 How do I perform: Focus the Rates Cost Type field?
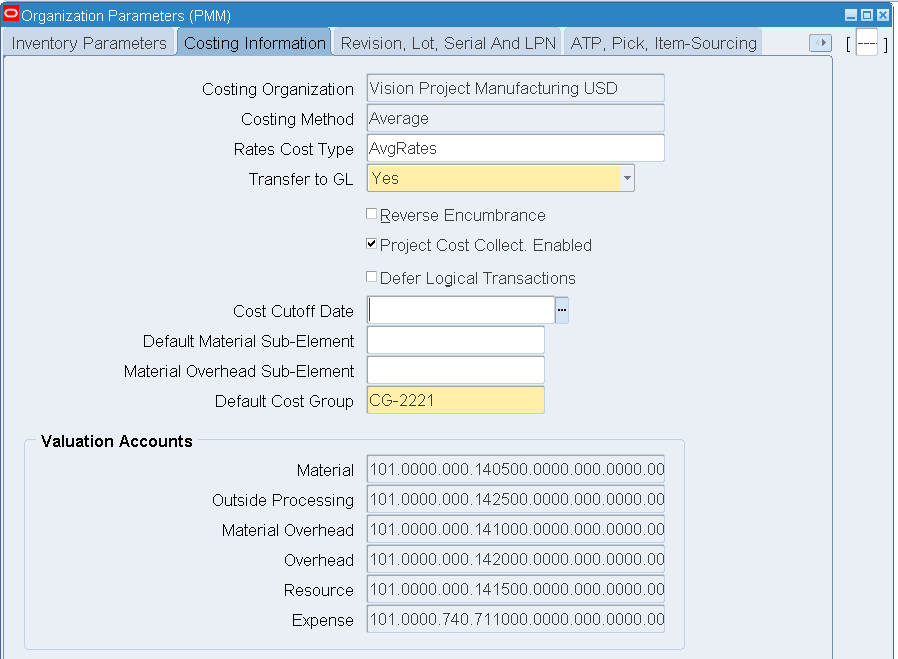(x=515, y=148)
